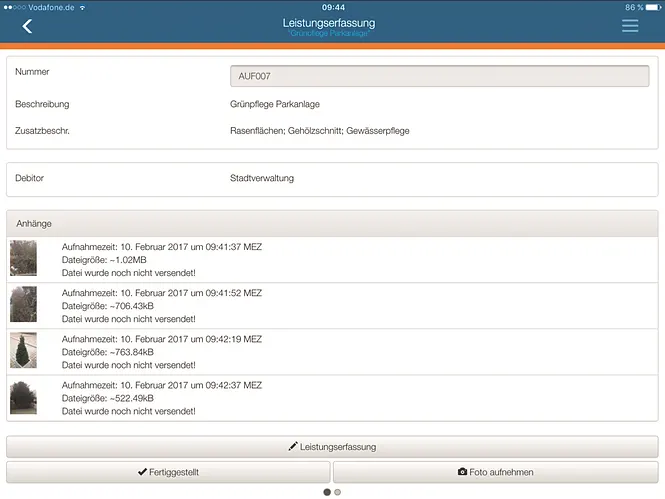Select the second page indicator dot
Screen dimensions: 665x499
pyautogui.click(x=338, y=492)
